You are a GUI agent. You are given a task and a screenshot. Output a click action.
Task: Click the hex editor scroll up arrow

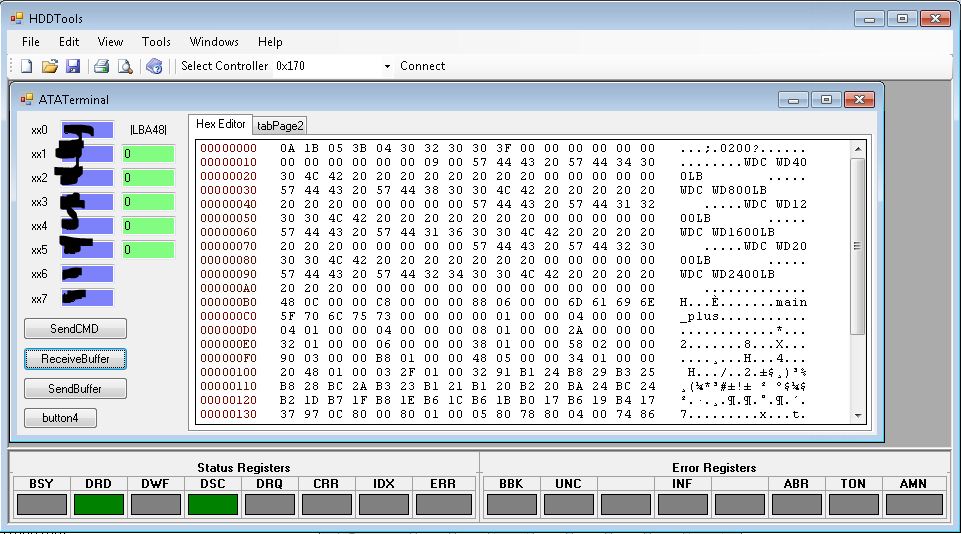pos(858,149)
